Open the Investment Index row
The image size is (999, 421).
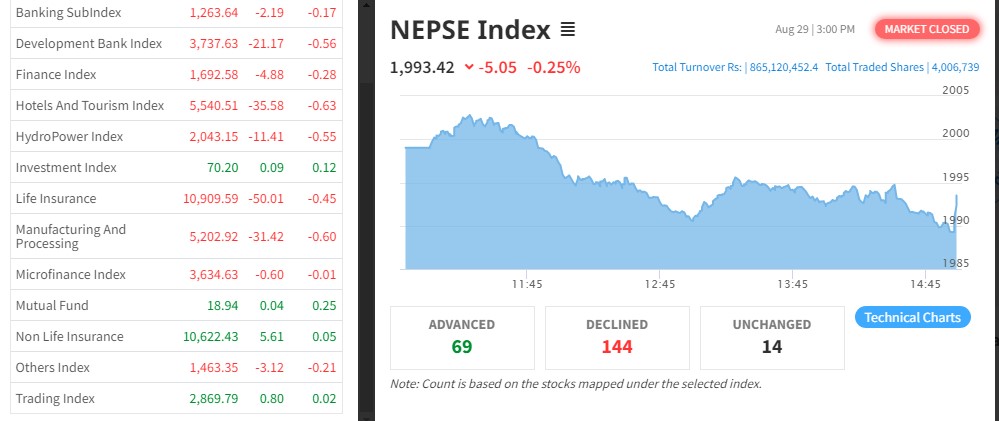[66, 167]
